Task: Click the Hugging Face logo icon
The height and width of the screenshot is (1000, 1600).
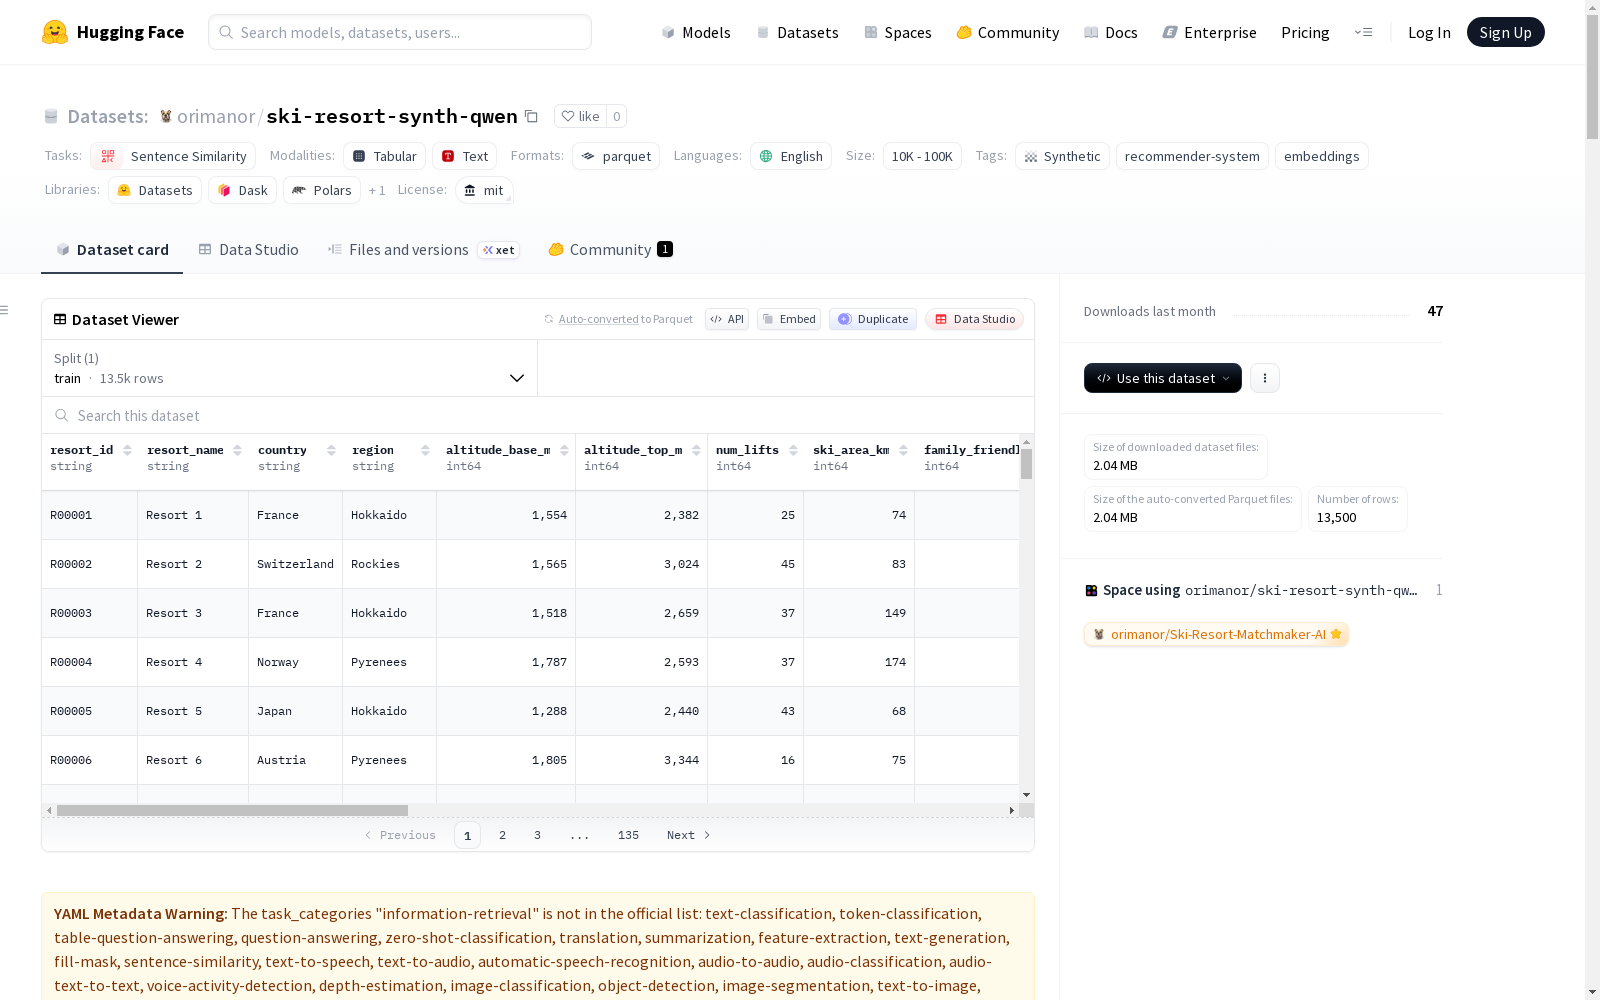Action: coord(55,32)
